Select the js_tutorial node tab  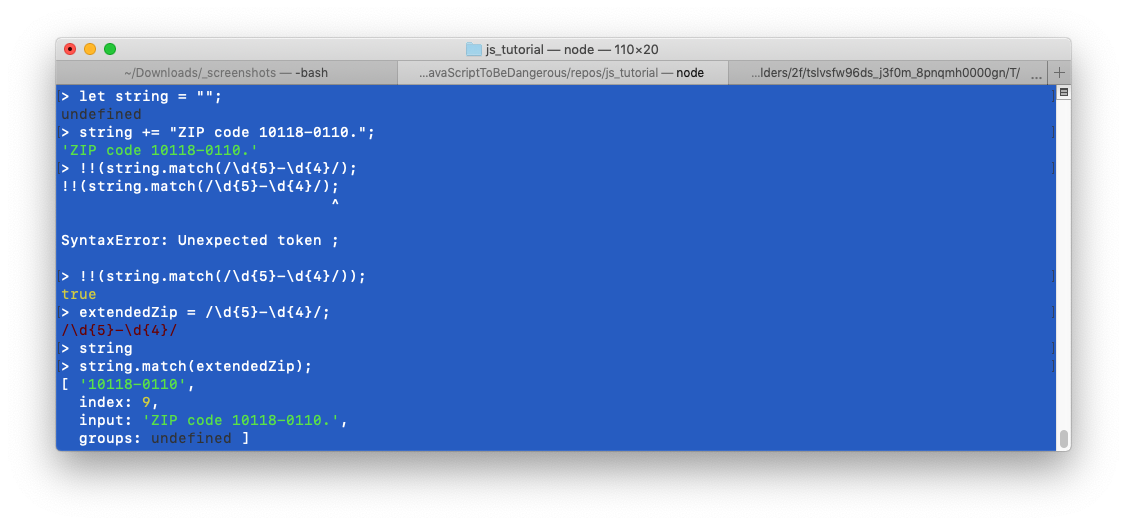[562, 73]
